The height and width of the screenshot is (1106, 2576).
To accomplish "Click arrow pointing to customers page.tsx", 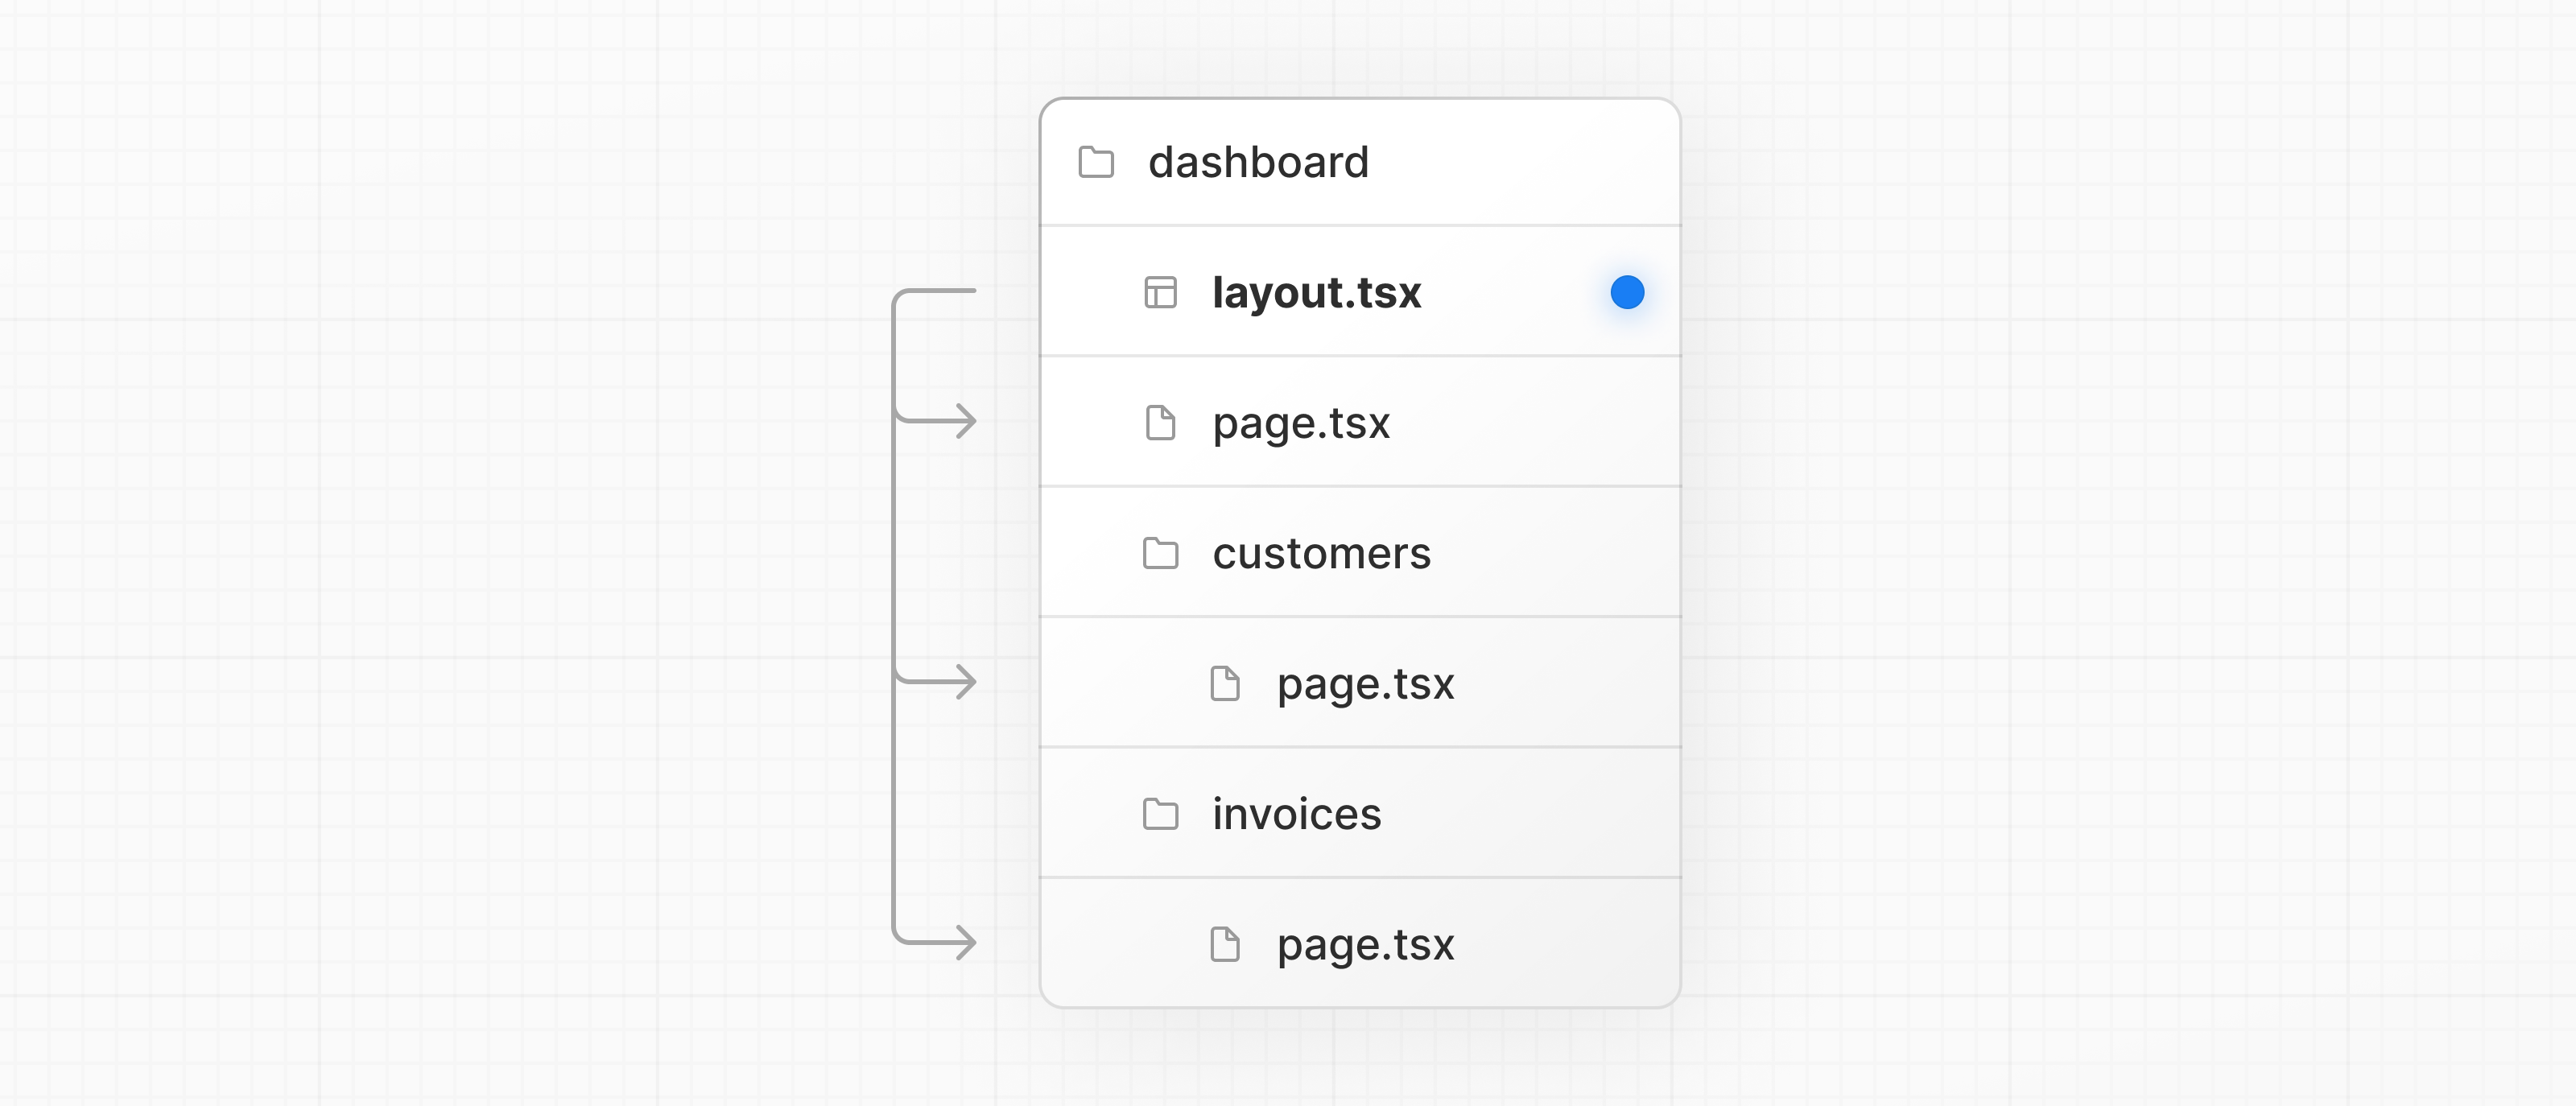I will (x=956, y=682).
